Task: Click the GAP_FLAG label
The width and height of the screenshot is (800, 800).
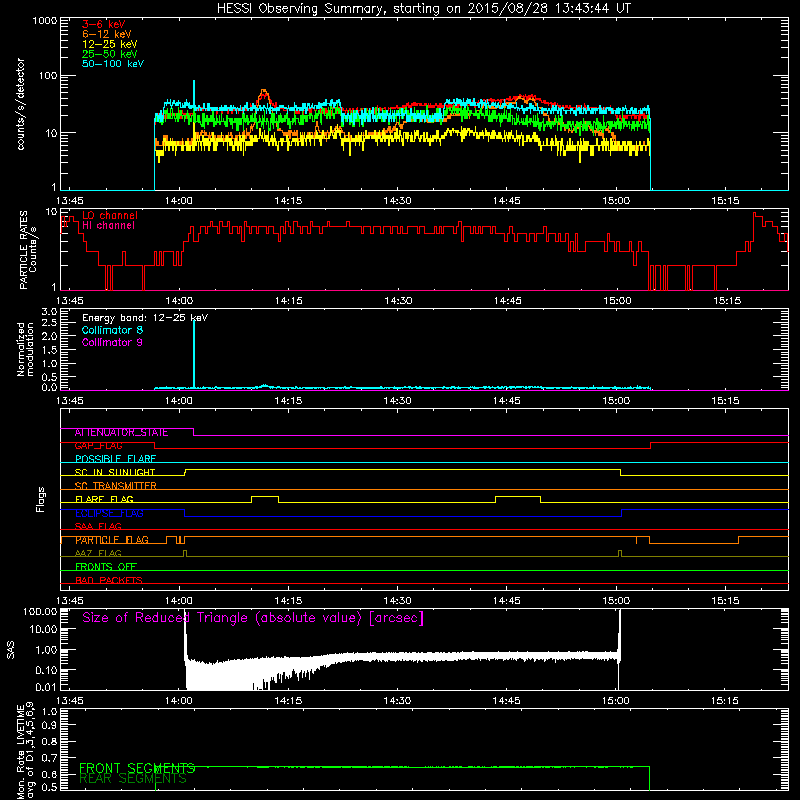Action: coord(98,446)
